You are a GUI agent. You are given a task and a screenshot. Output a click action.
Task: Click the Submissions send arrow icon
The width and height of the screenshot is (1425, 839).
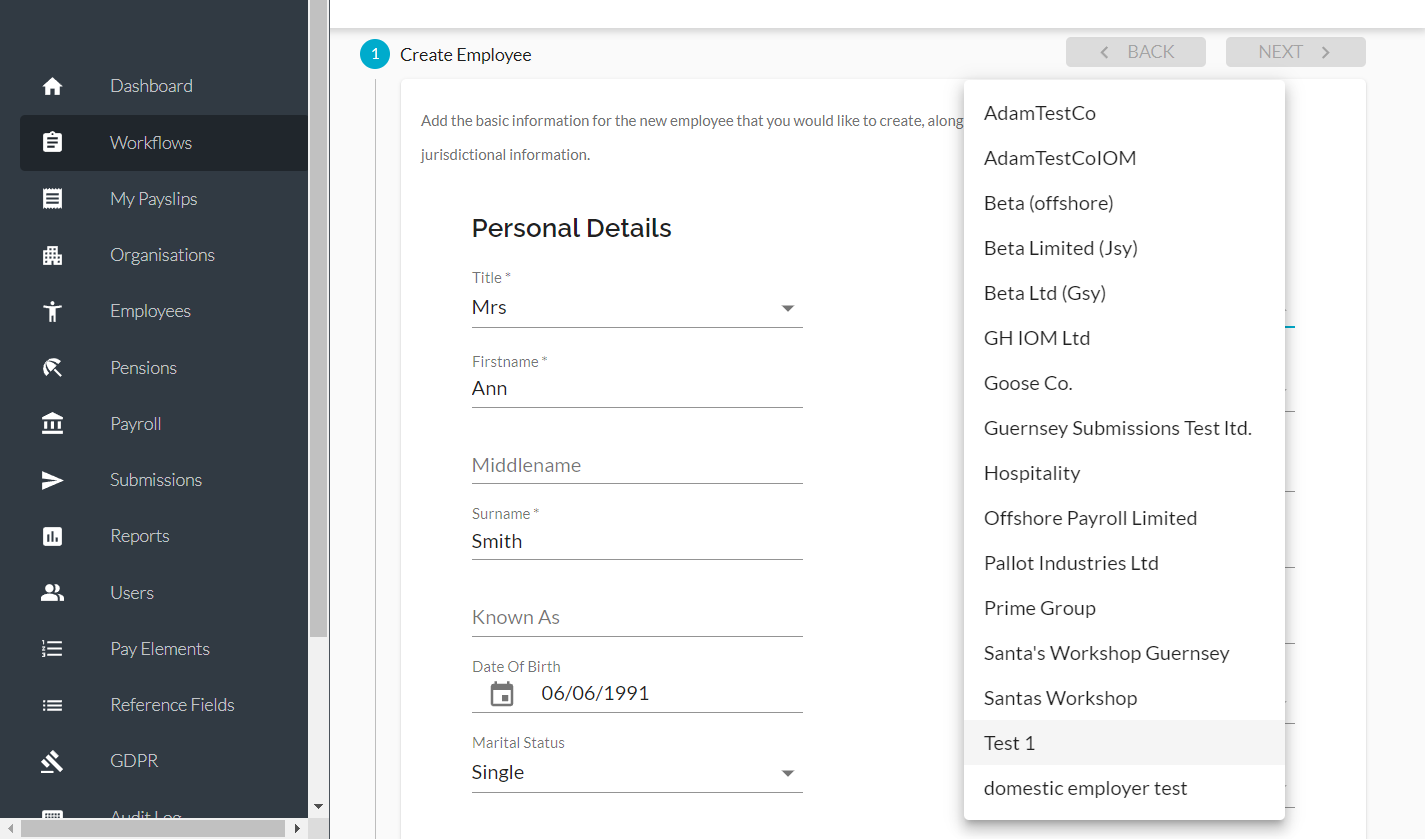click(x=53, y=480)
